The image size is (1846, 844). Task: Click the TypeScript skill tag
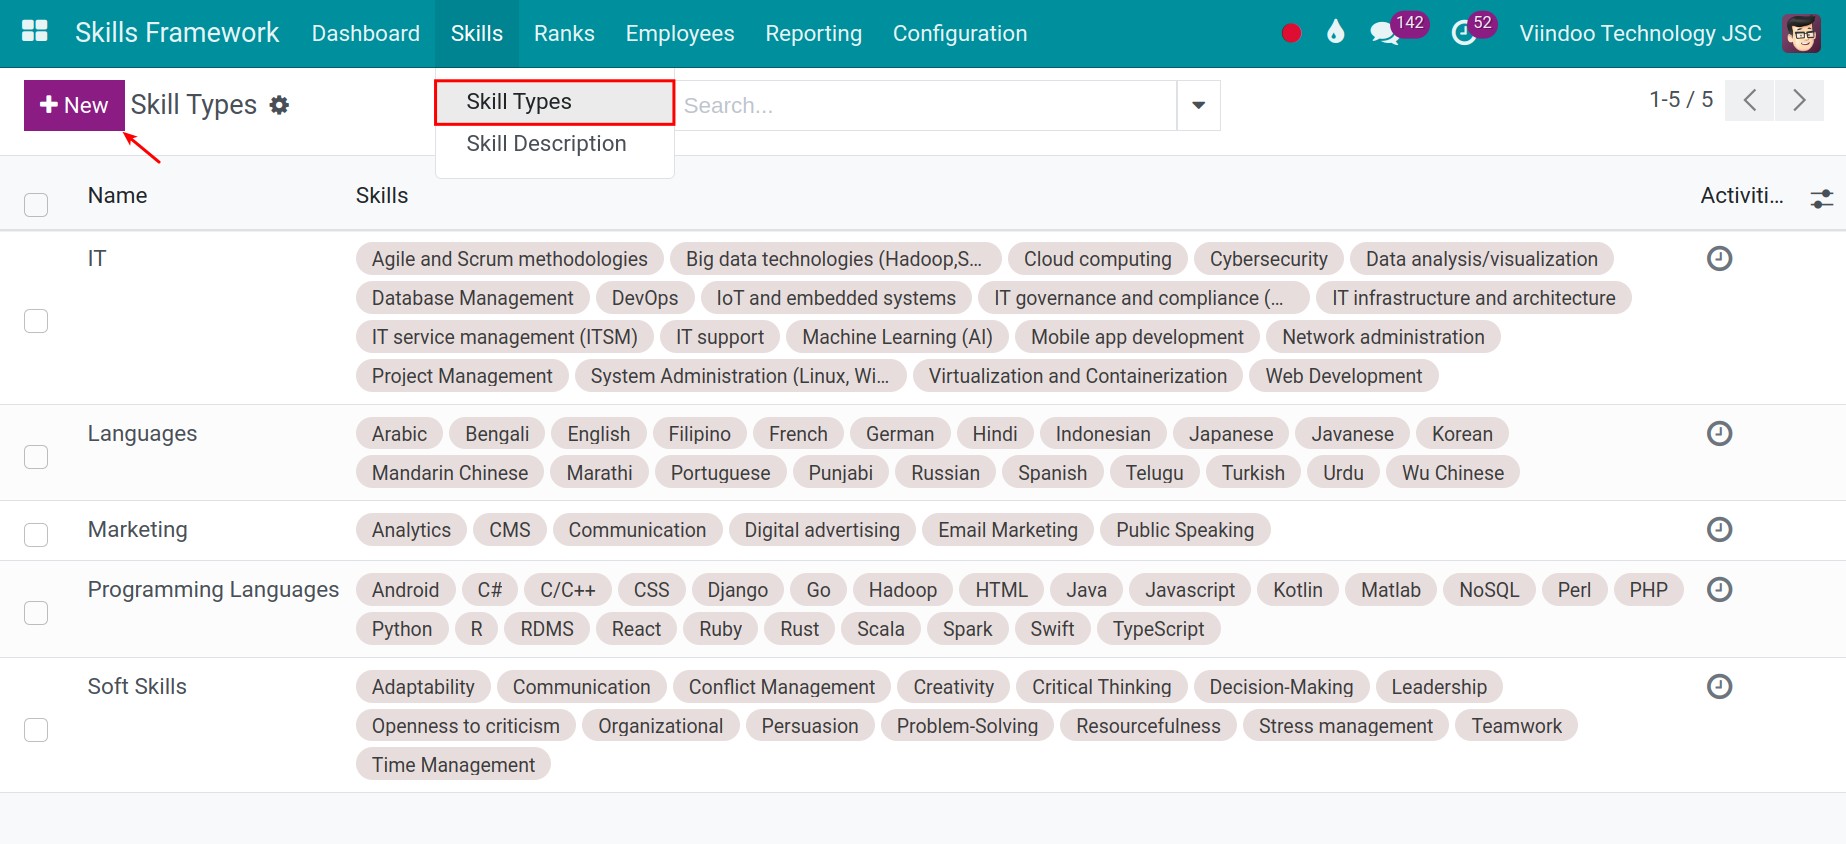click(1158, 629)
